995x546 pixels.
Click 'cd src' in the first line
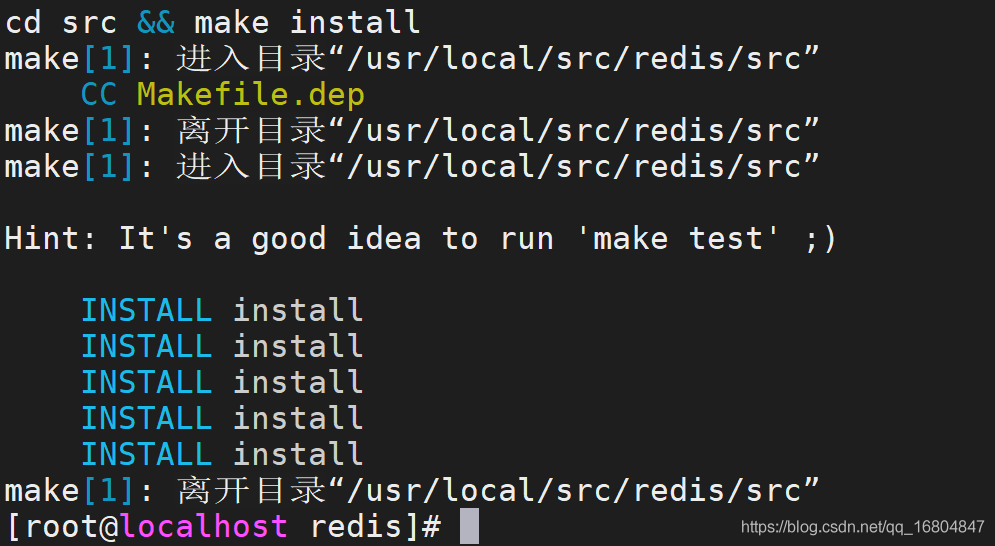(x=61, y=22)
